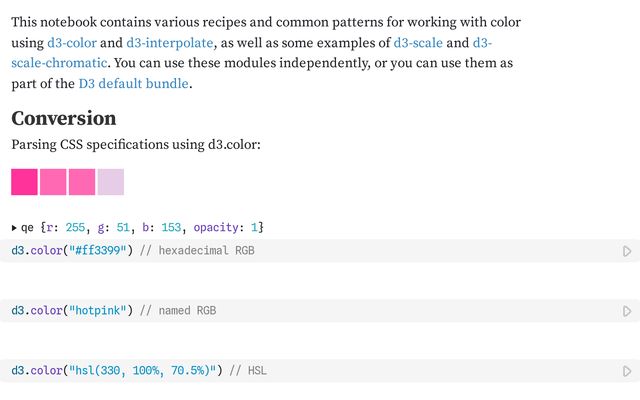Click the Conversion heading
Viewport: 640px width, 400px height.
pos(64,118)
